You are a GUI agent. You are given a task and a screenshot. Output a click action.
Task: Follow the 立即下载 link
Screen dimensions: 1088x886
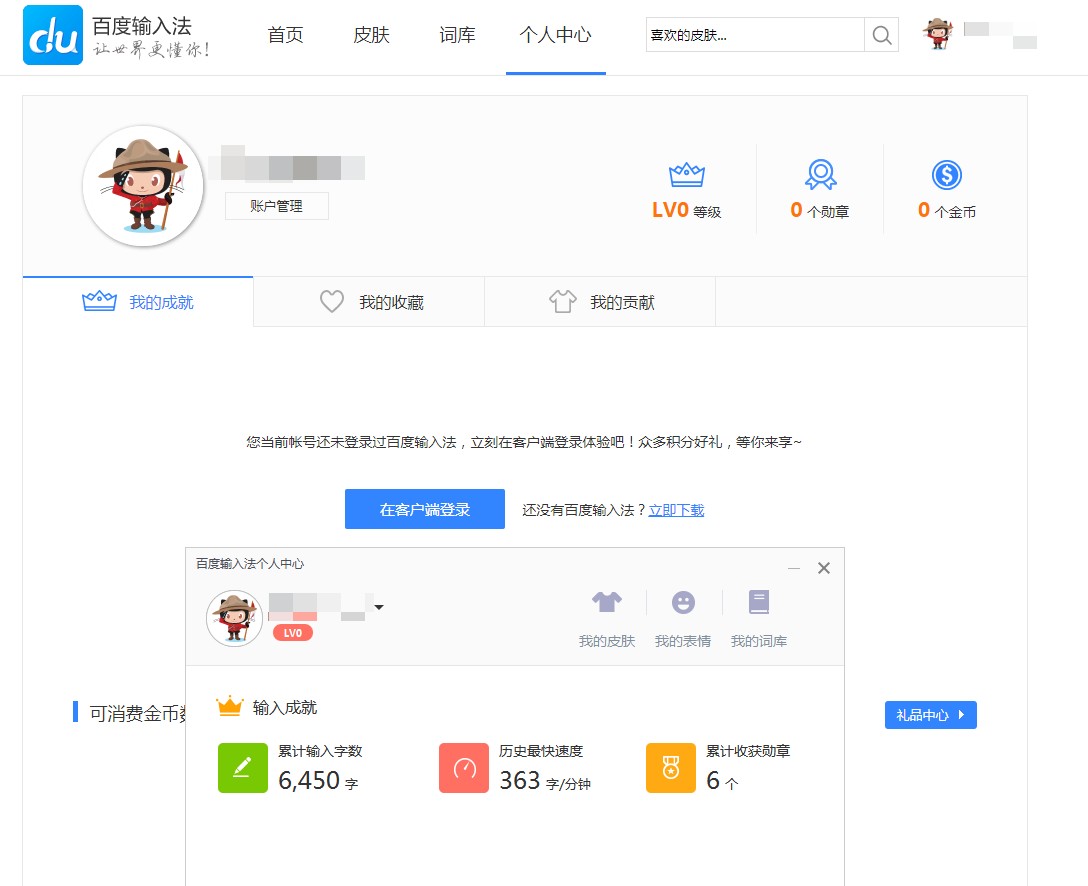click(677, 510)
